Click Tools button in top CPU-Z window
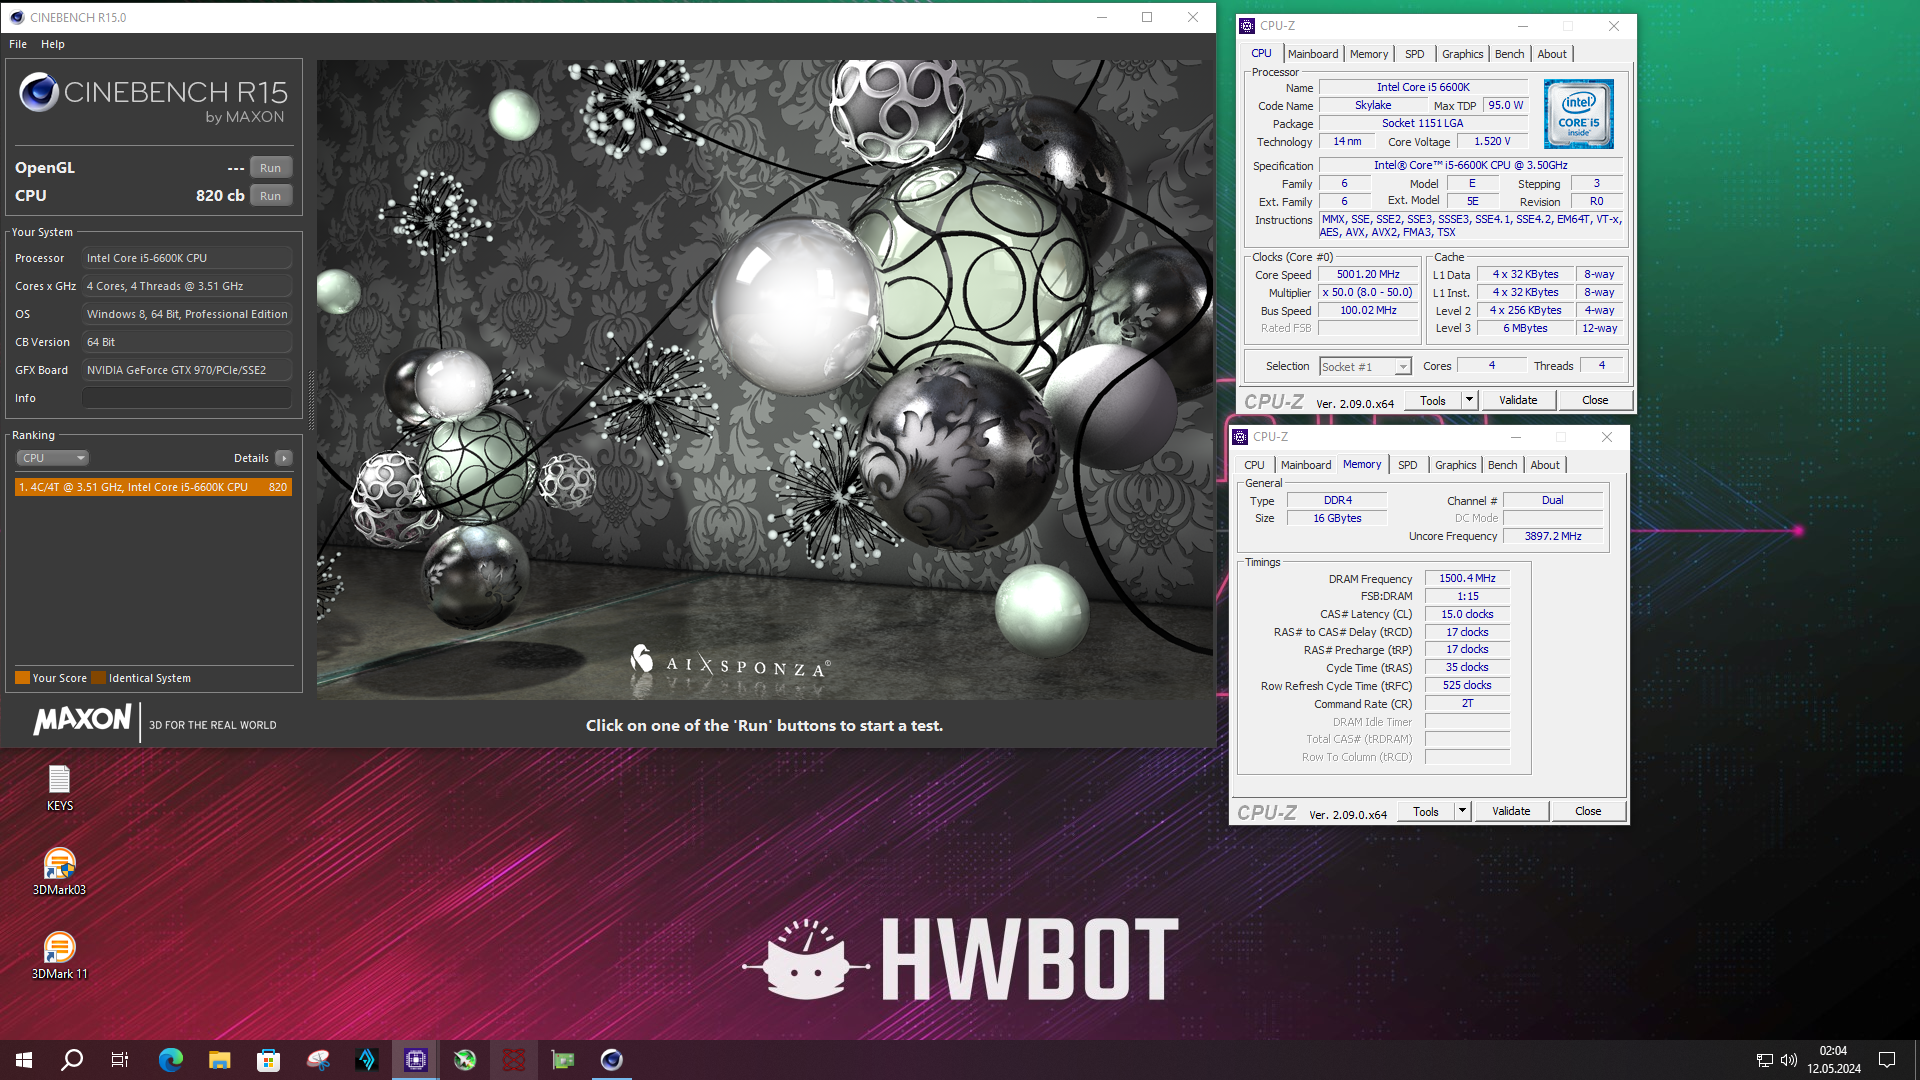Viewport: 1920px width, 1080px height. 1433,400
